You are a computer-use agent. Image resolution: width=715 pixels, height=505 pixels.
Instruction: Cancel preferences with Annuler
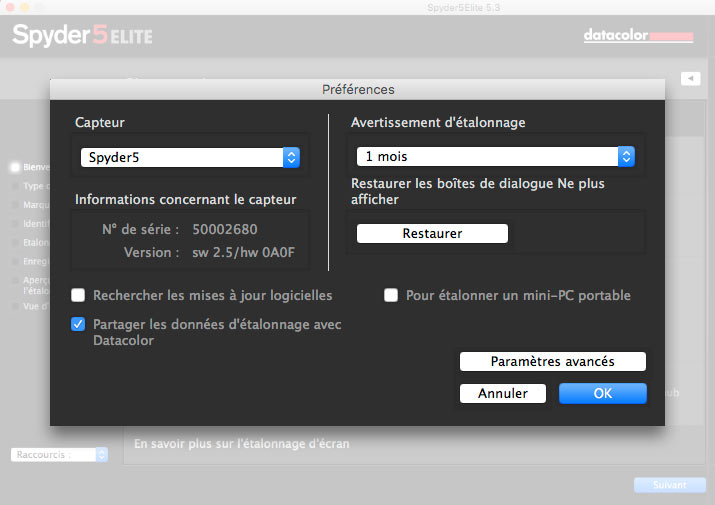tap(503, 393)
